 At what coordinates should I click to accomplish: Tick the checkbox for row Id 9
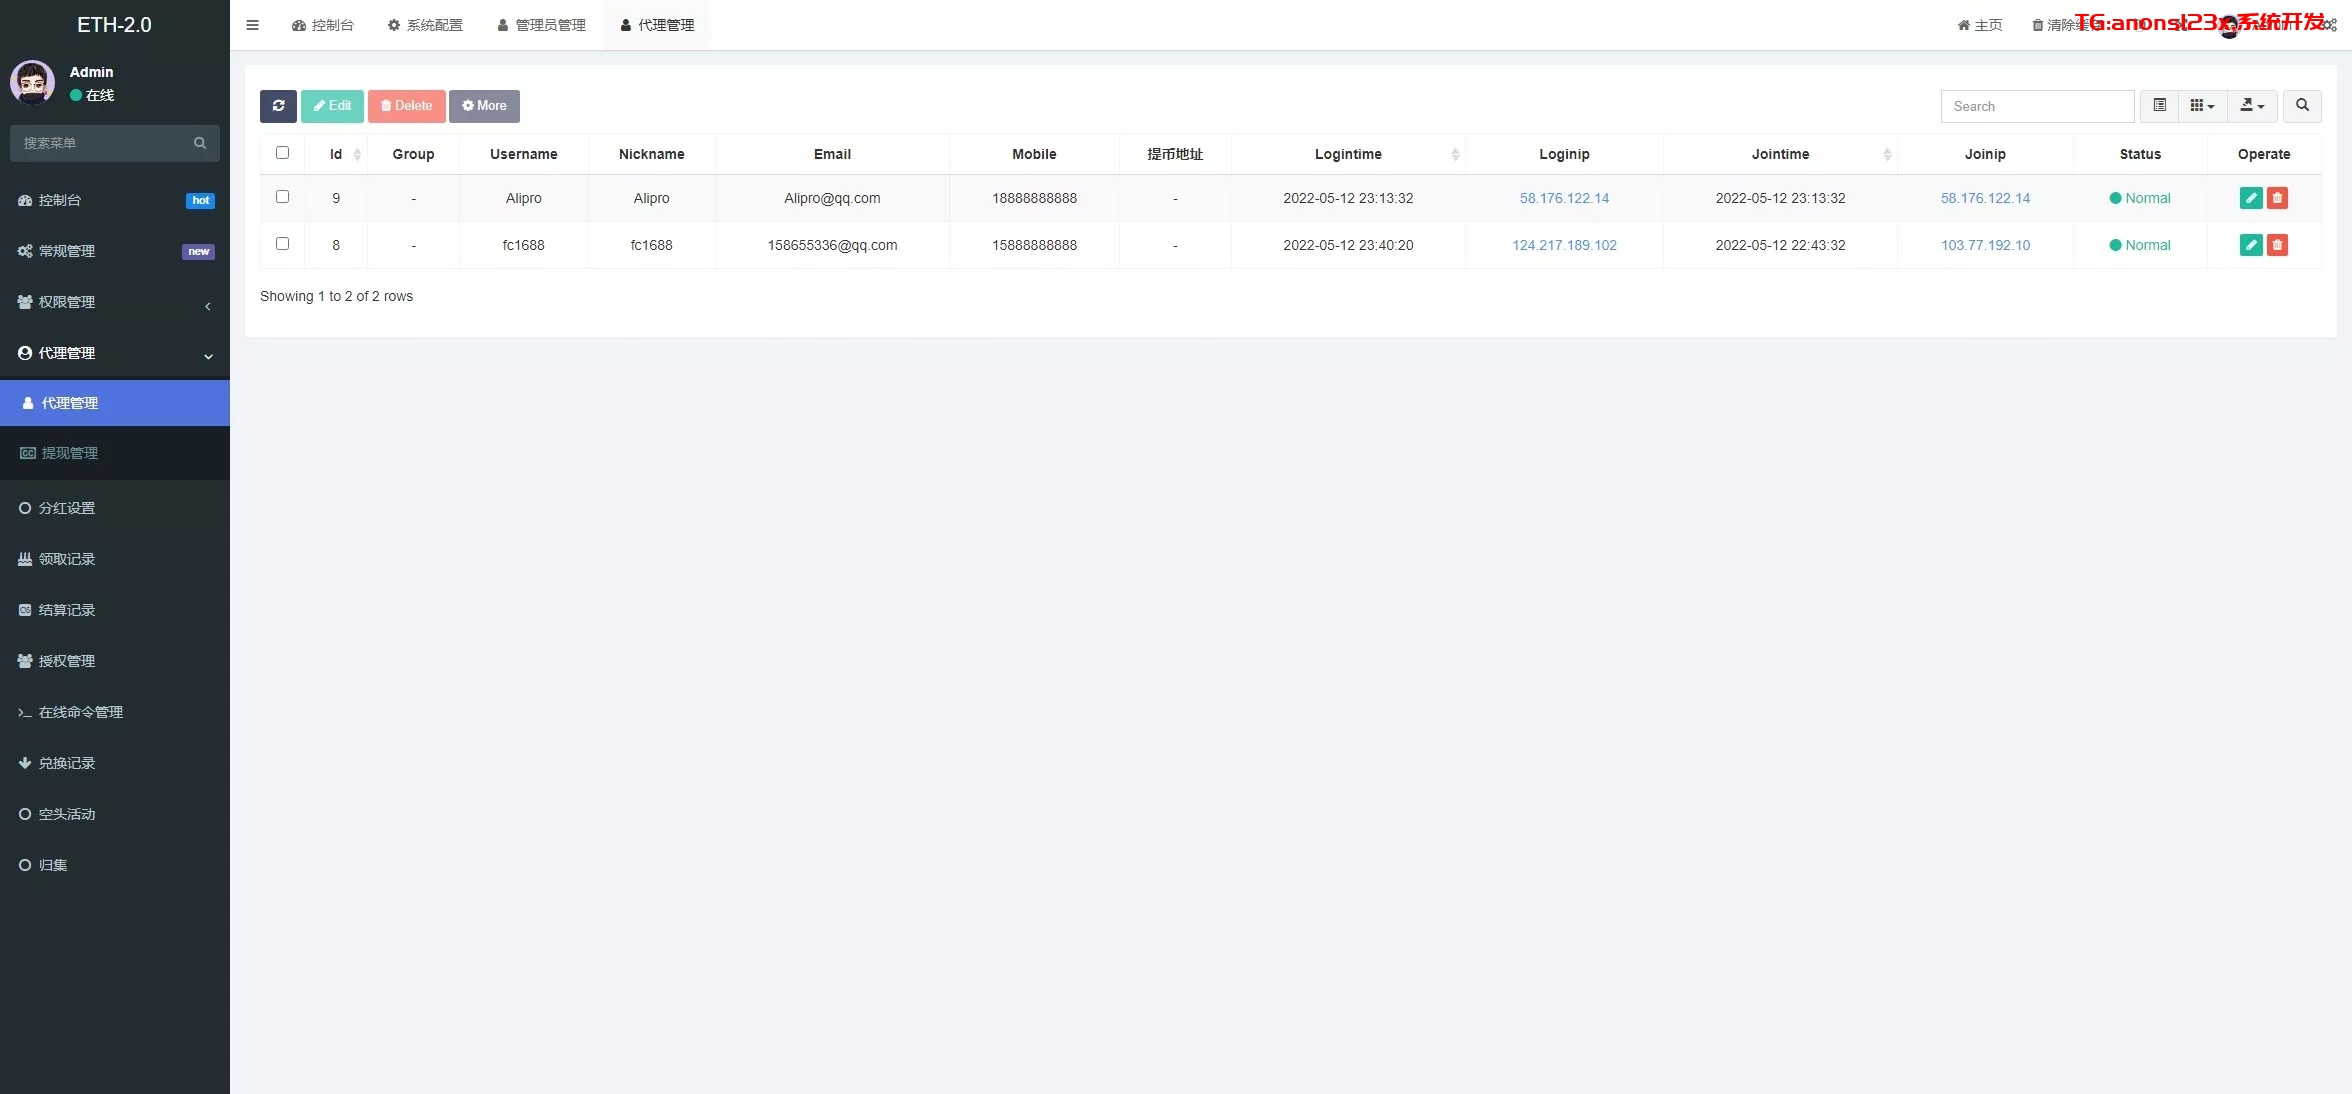[282, 197]
